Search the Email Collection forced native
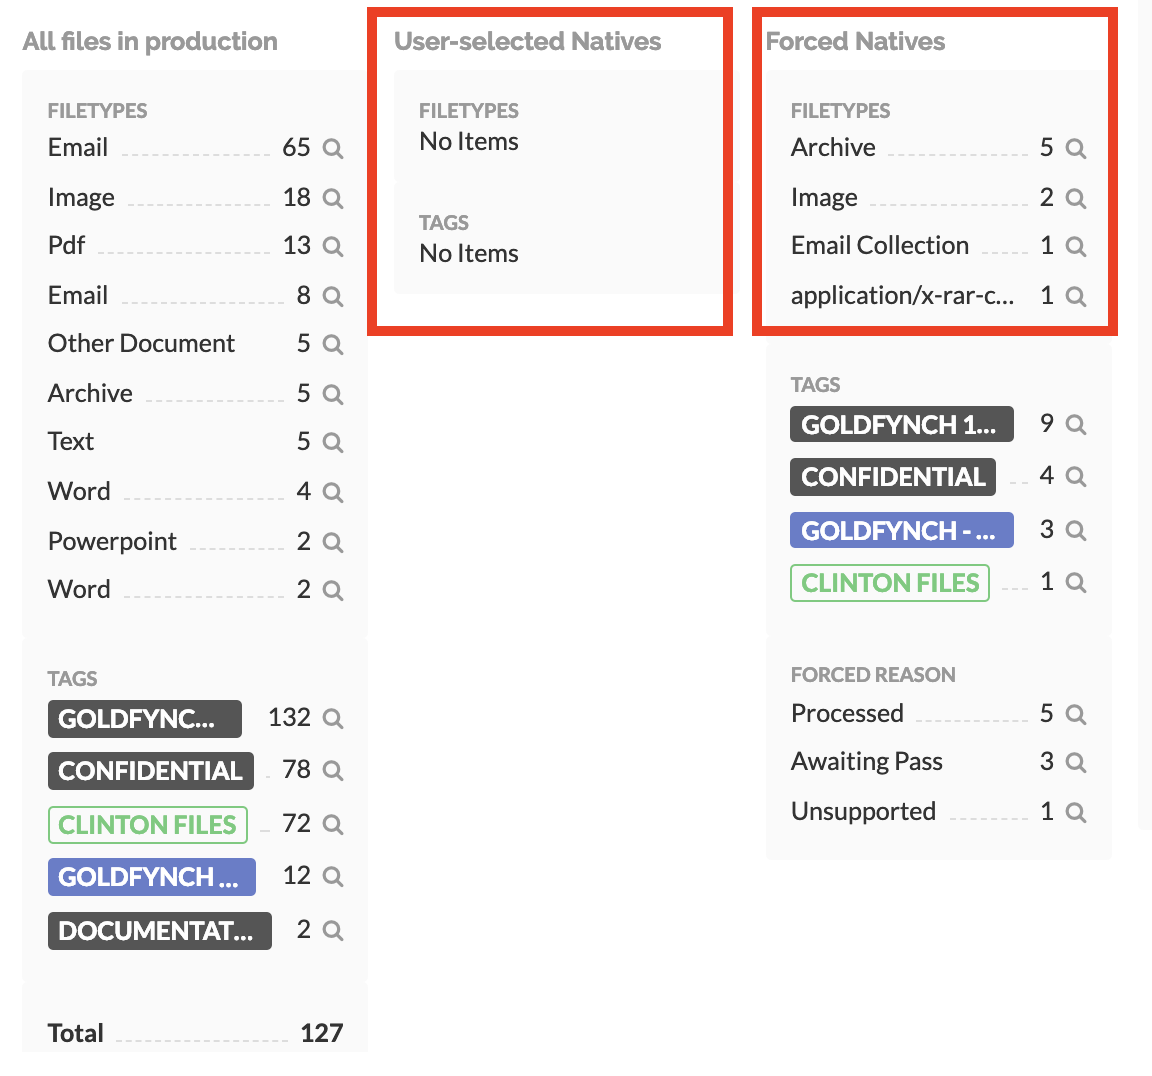The image size is (1152, 1076). 1075,245
